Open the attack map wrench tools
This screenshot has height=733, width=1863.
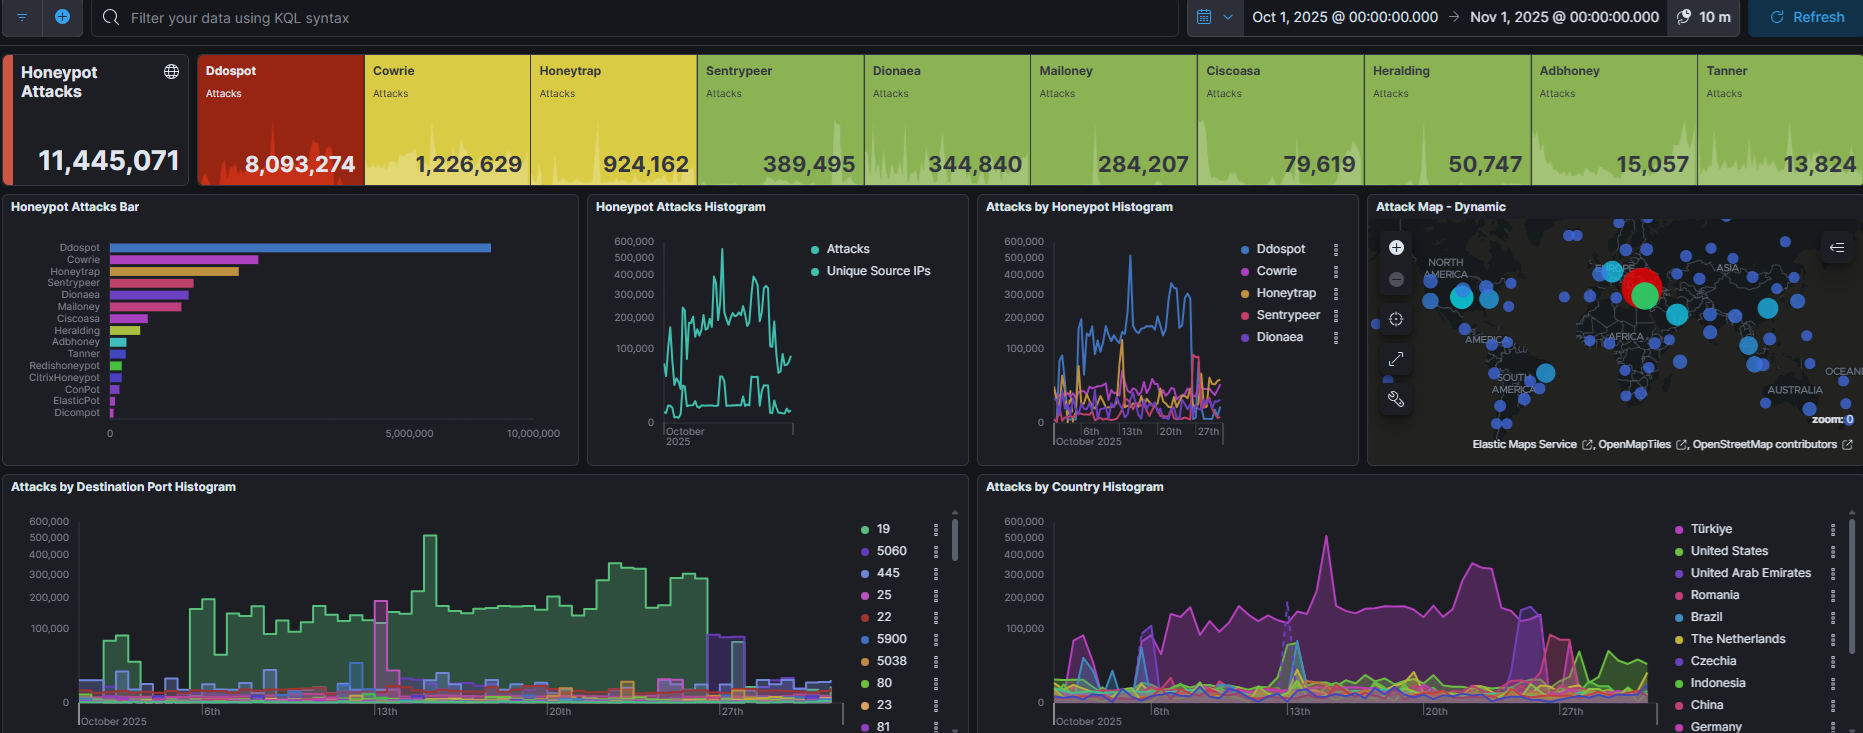1396,399
